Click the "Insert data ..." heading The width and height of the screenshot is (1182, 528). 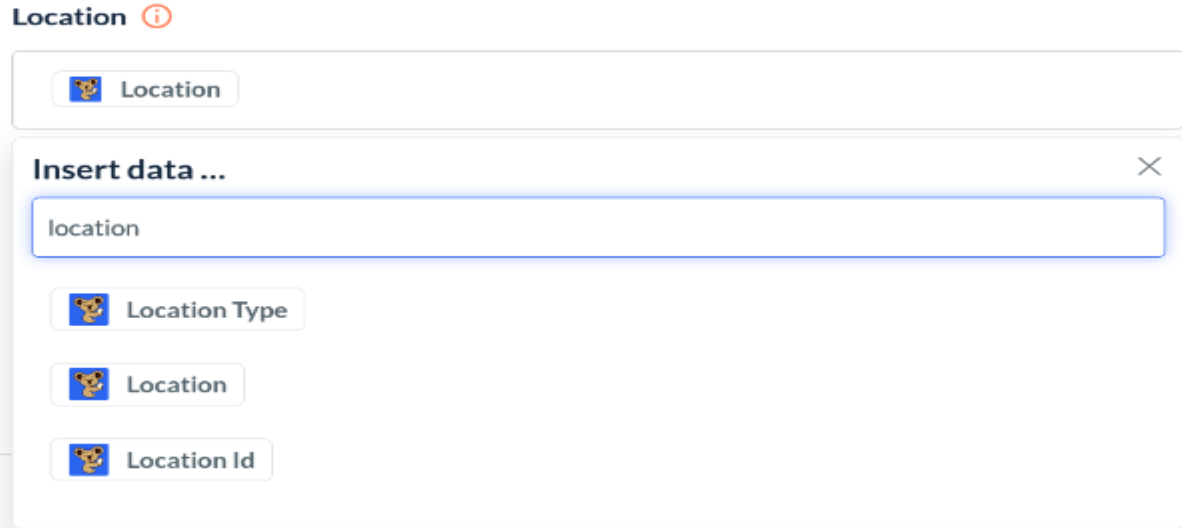129,169
